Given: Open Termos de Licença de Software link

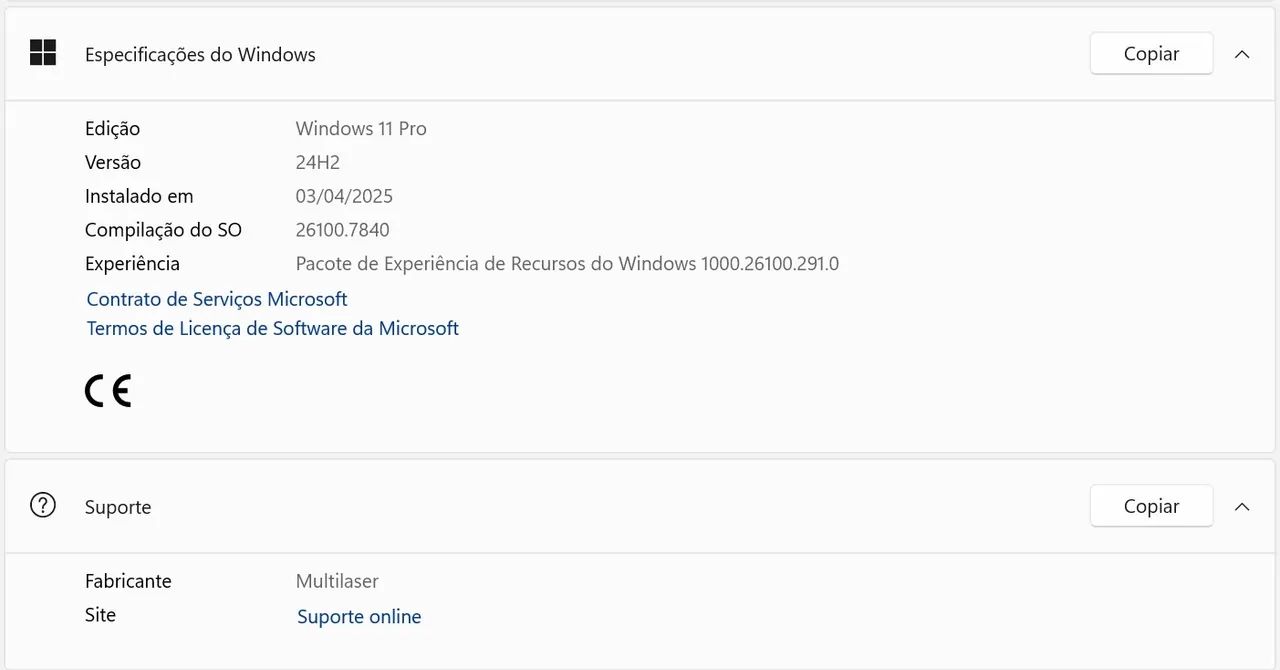Looking at the screenshot, I should [x=272, y=328].
